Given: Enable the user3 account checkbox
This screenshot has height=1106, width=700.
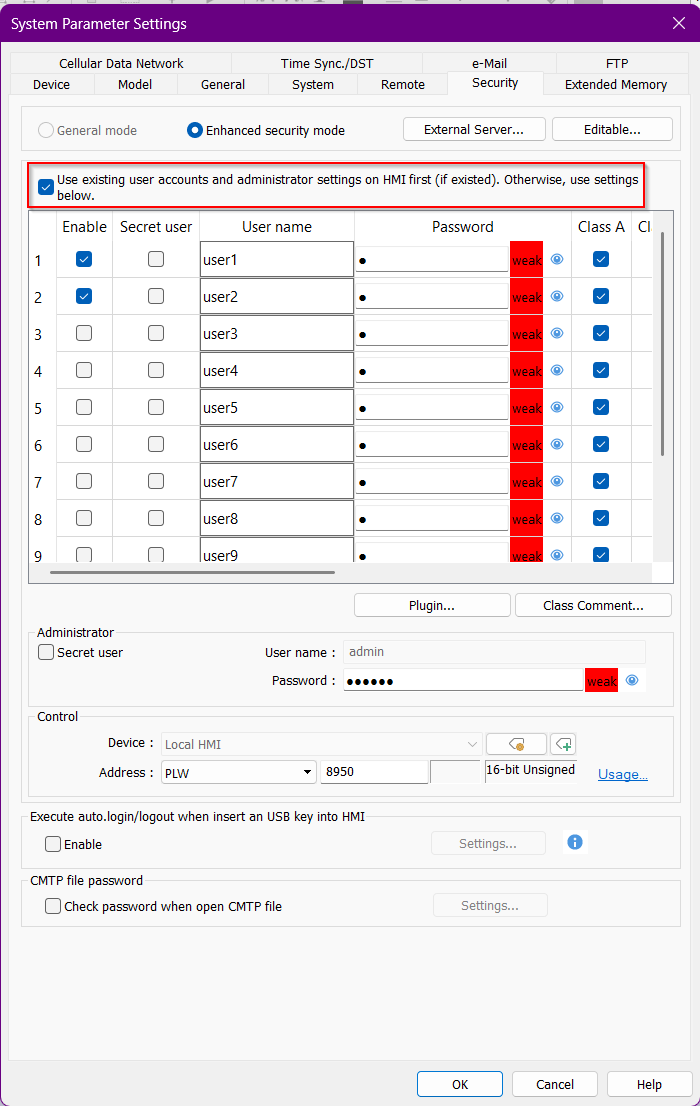Looking at the screenshot, I should pyautogui.click(x=84, y=333).
